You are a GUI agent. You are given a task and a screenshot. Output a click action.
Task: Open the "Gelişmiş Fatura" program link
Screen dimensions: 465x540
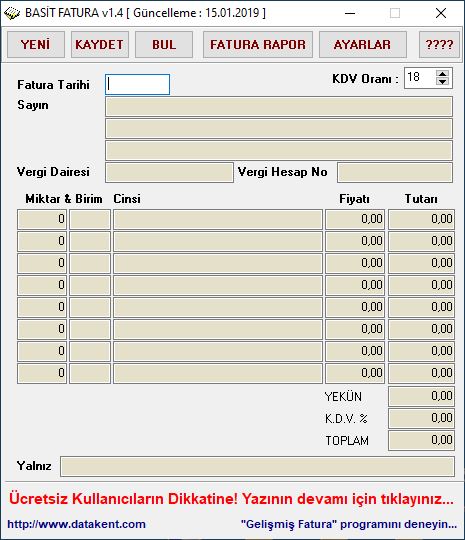(x=349, y=524)
